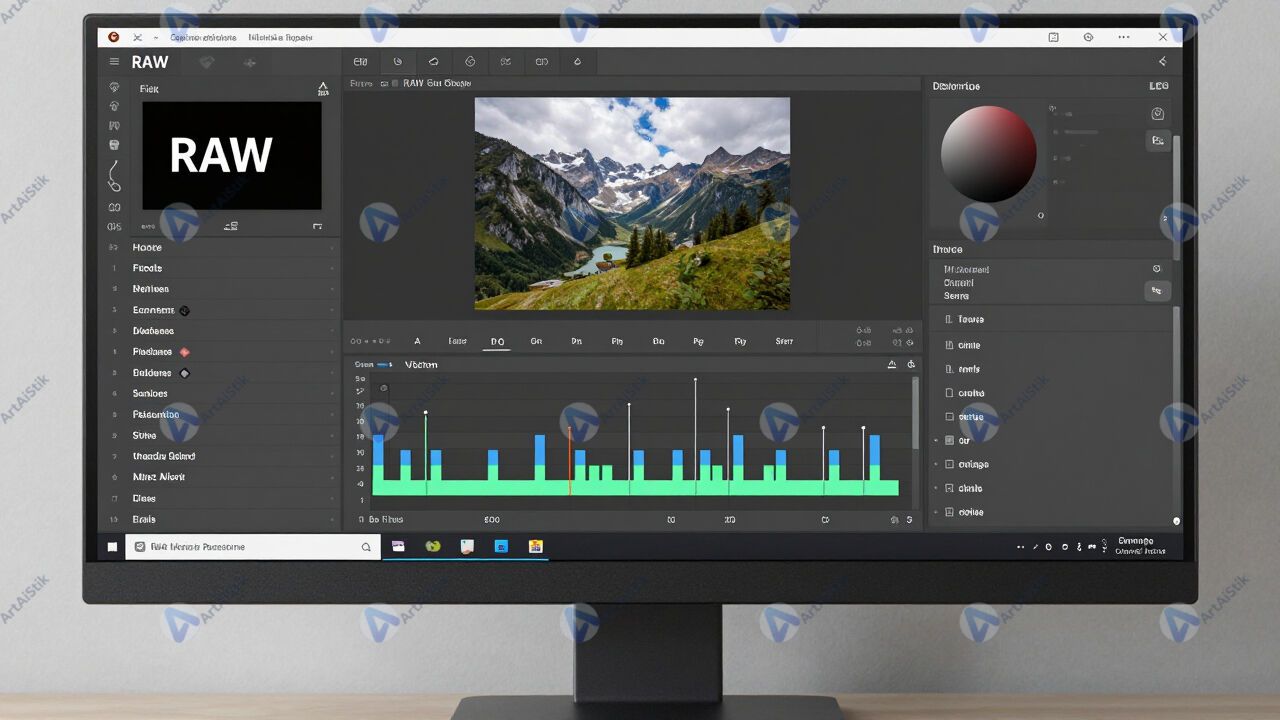Select the cloud icon in top toolbar
Viewport: 1280px width, 720px height.
(x=433, y=62)
